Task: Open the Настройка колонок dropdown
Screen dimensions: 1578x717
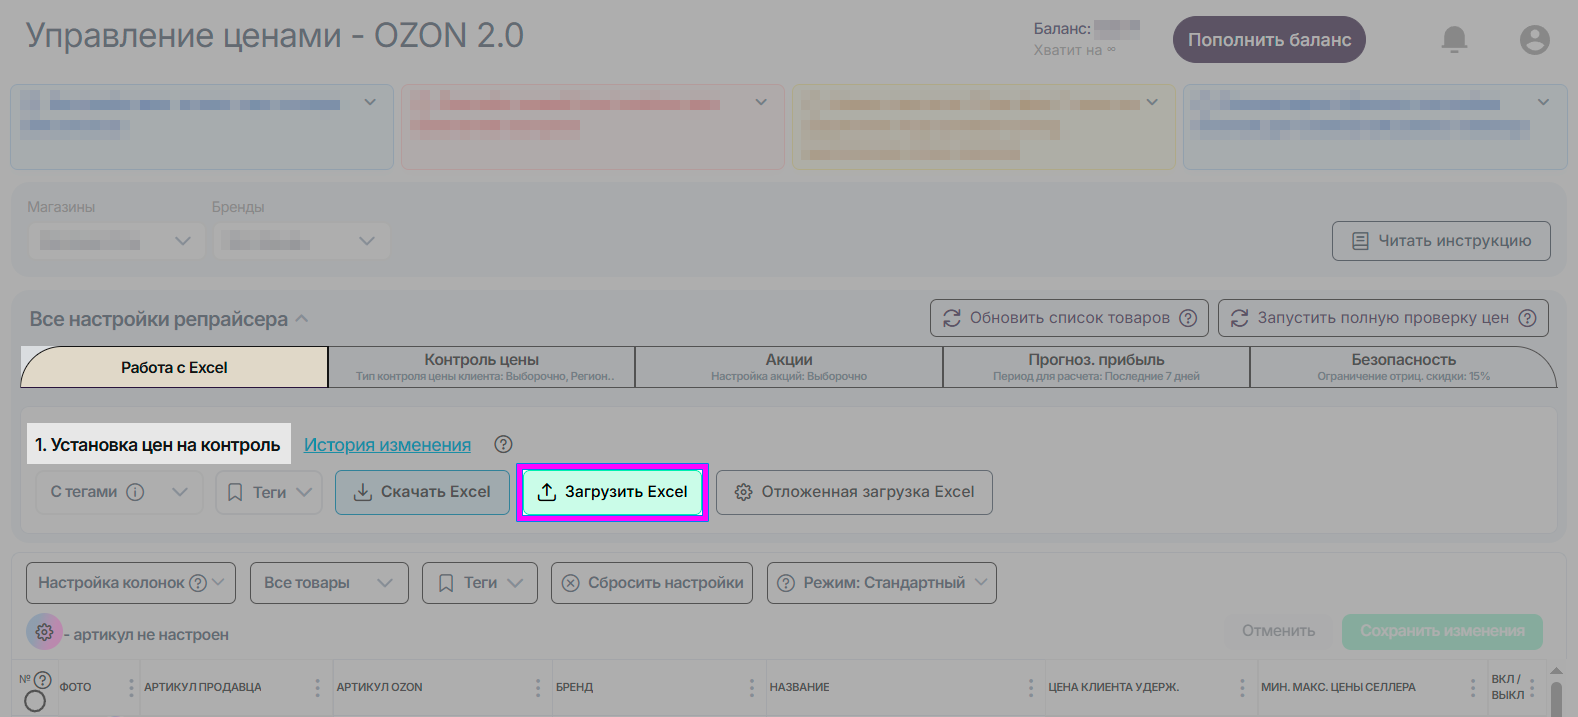Action: tap(131, 583)
